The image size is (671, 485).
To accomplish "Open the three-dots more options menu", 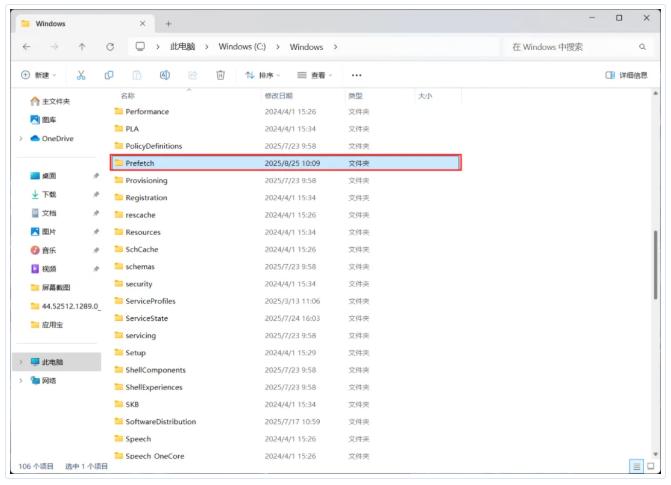I will coord(356,75).
